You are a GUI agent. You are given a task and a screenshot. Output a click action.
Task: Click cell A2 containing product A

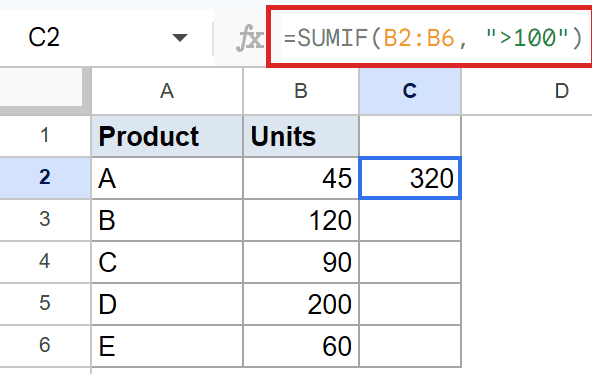167,178
